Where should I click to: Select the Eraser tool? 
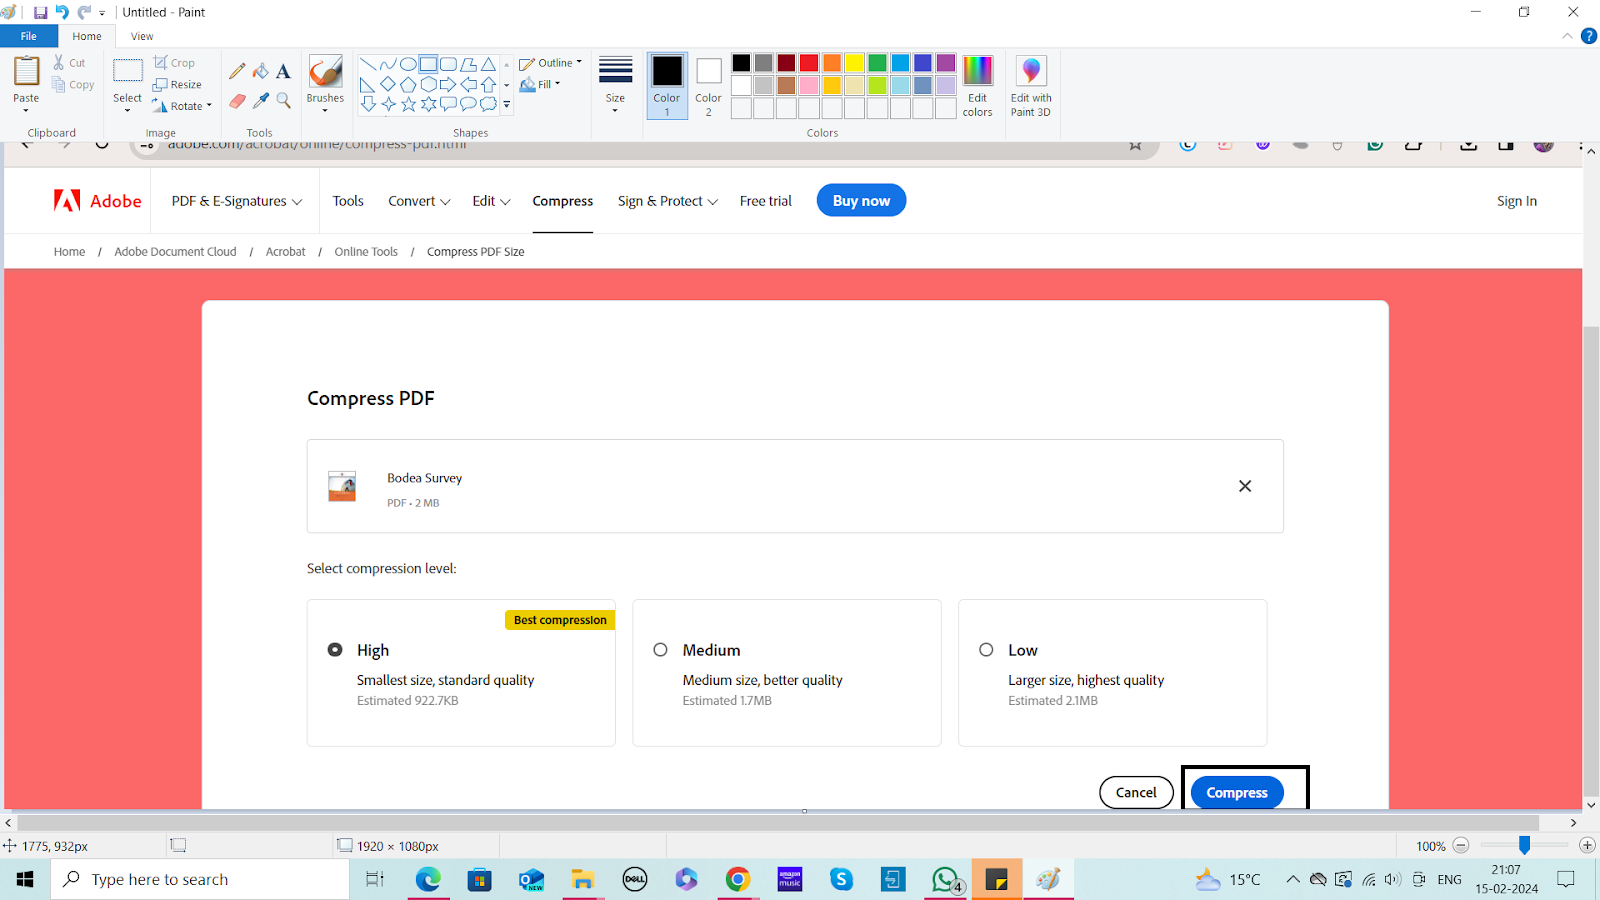237,101
